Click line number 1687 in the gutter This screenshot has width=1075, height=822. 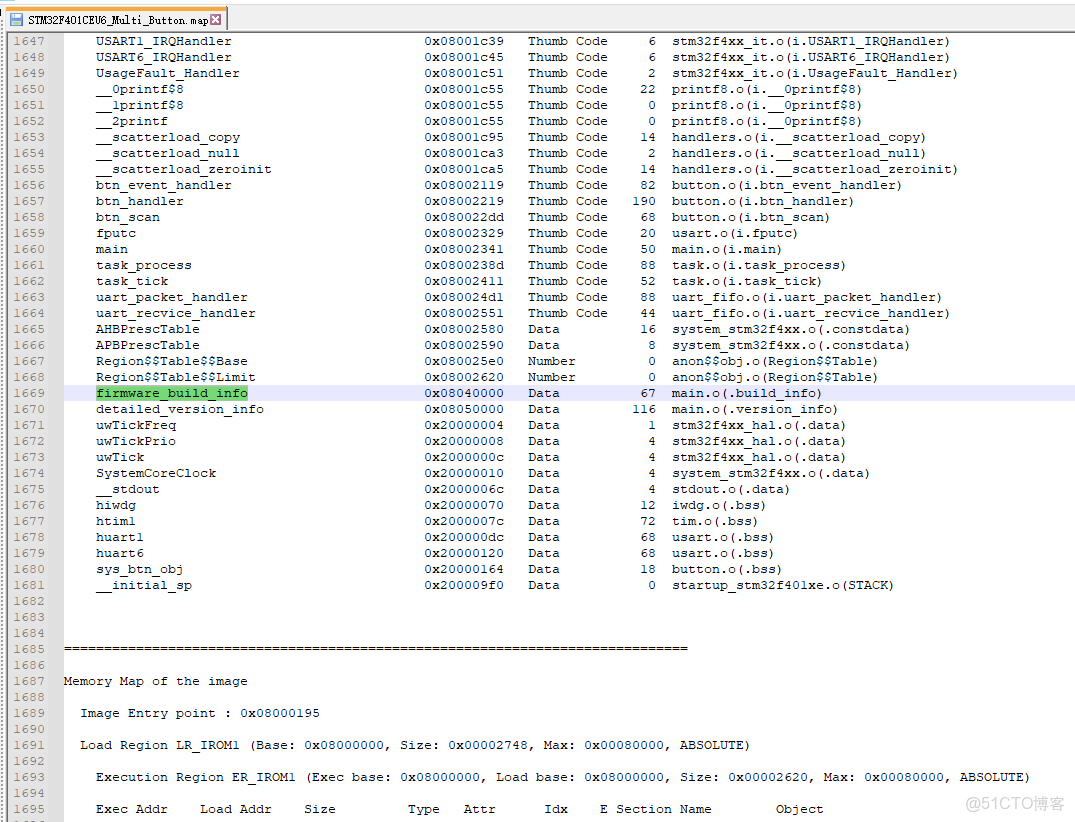click(29, 681)
